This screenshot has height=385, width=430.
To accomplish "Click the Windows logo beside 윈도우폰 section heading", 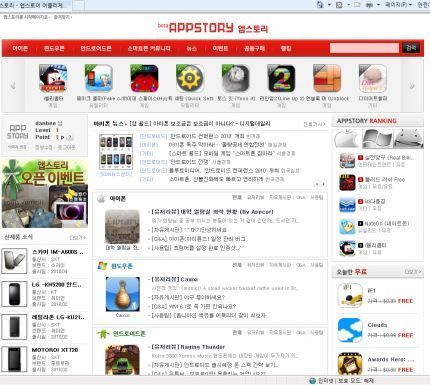I will 102,266.
